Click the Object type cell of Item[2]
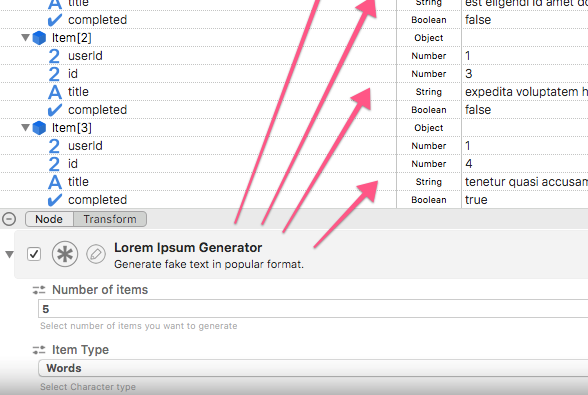The image size is (588, 395). 429,38
